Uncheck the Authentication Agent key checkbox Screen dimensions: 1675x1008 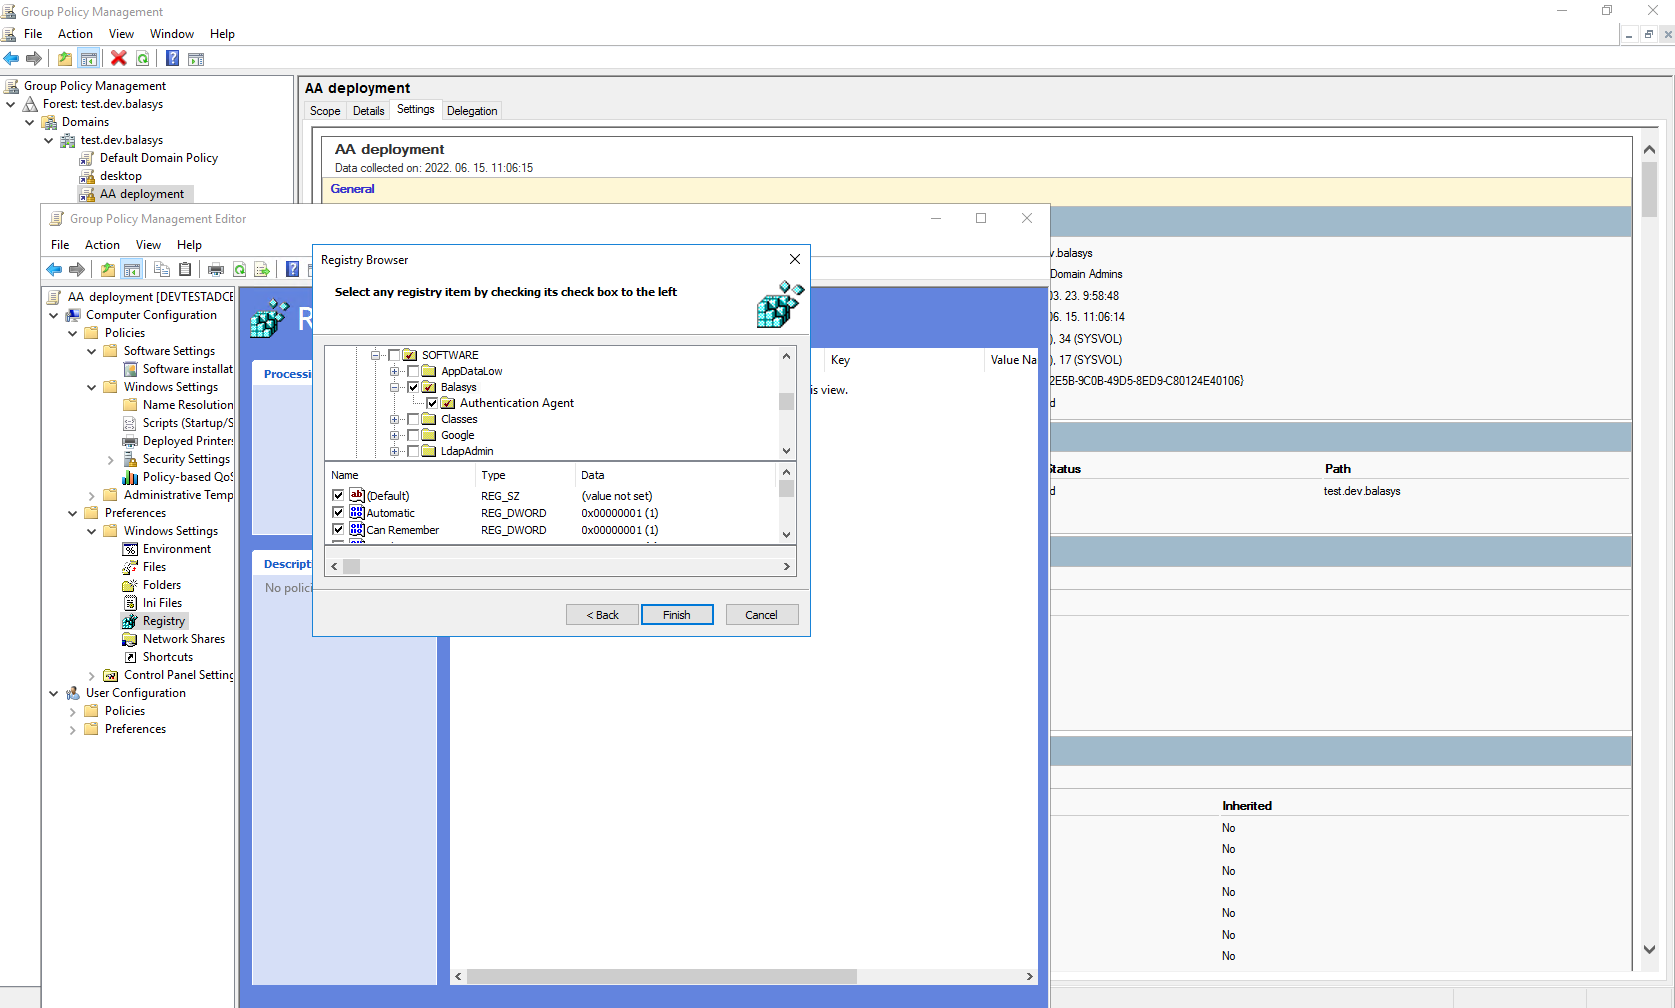[432, 403]
